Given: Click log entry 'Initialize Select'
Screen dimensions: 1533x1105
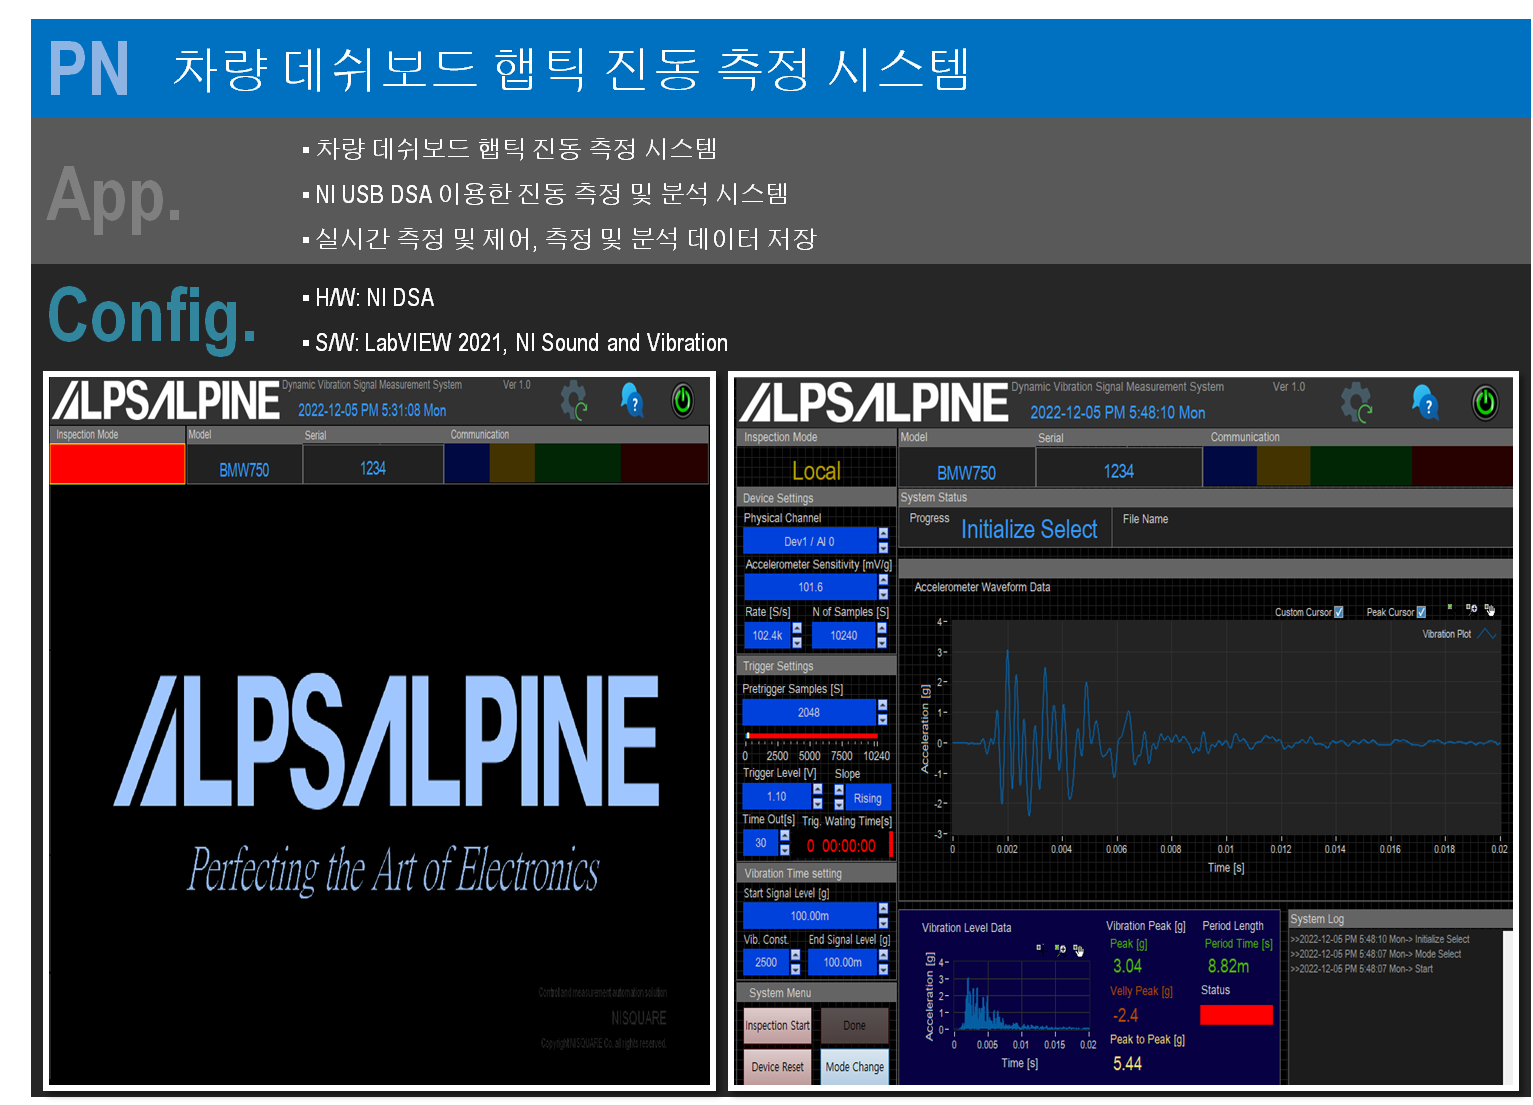Looking at the screenshot, I should click(1380, 939).
